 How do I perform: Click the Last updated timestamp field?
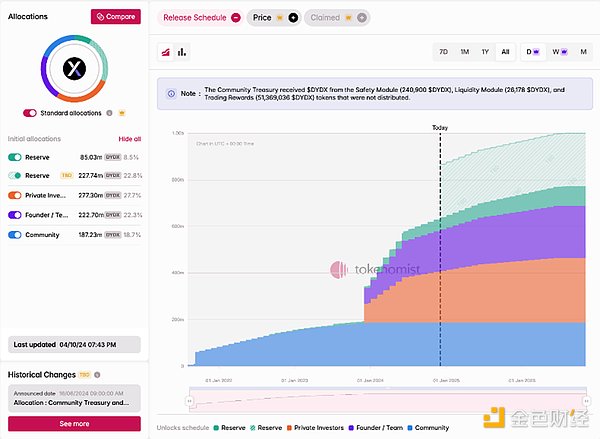pyautogui.click(x=74, y=344)
